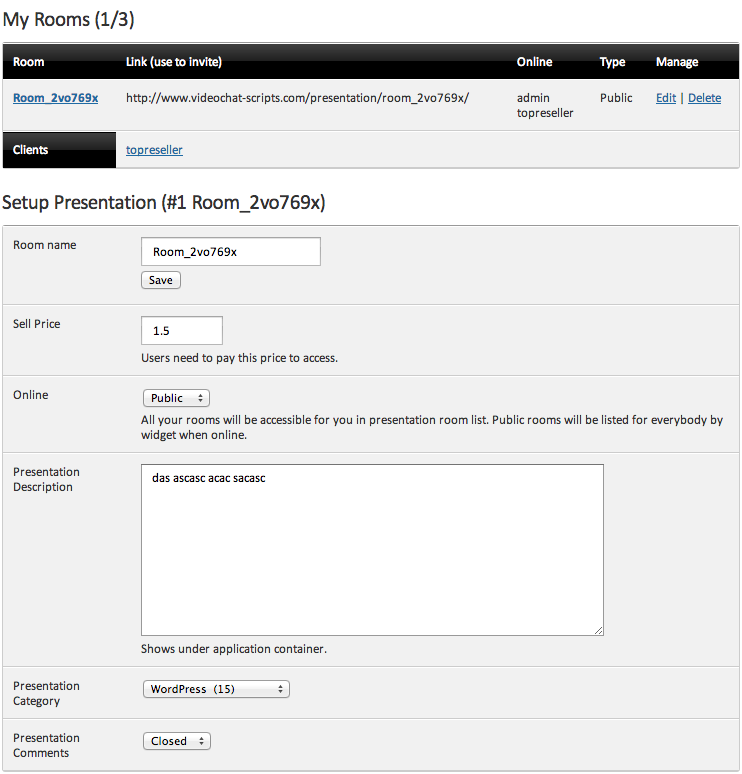Screen dimensions: 742x774
Task: Select the Manage column header
Action: [677, 62]
